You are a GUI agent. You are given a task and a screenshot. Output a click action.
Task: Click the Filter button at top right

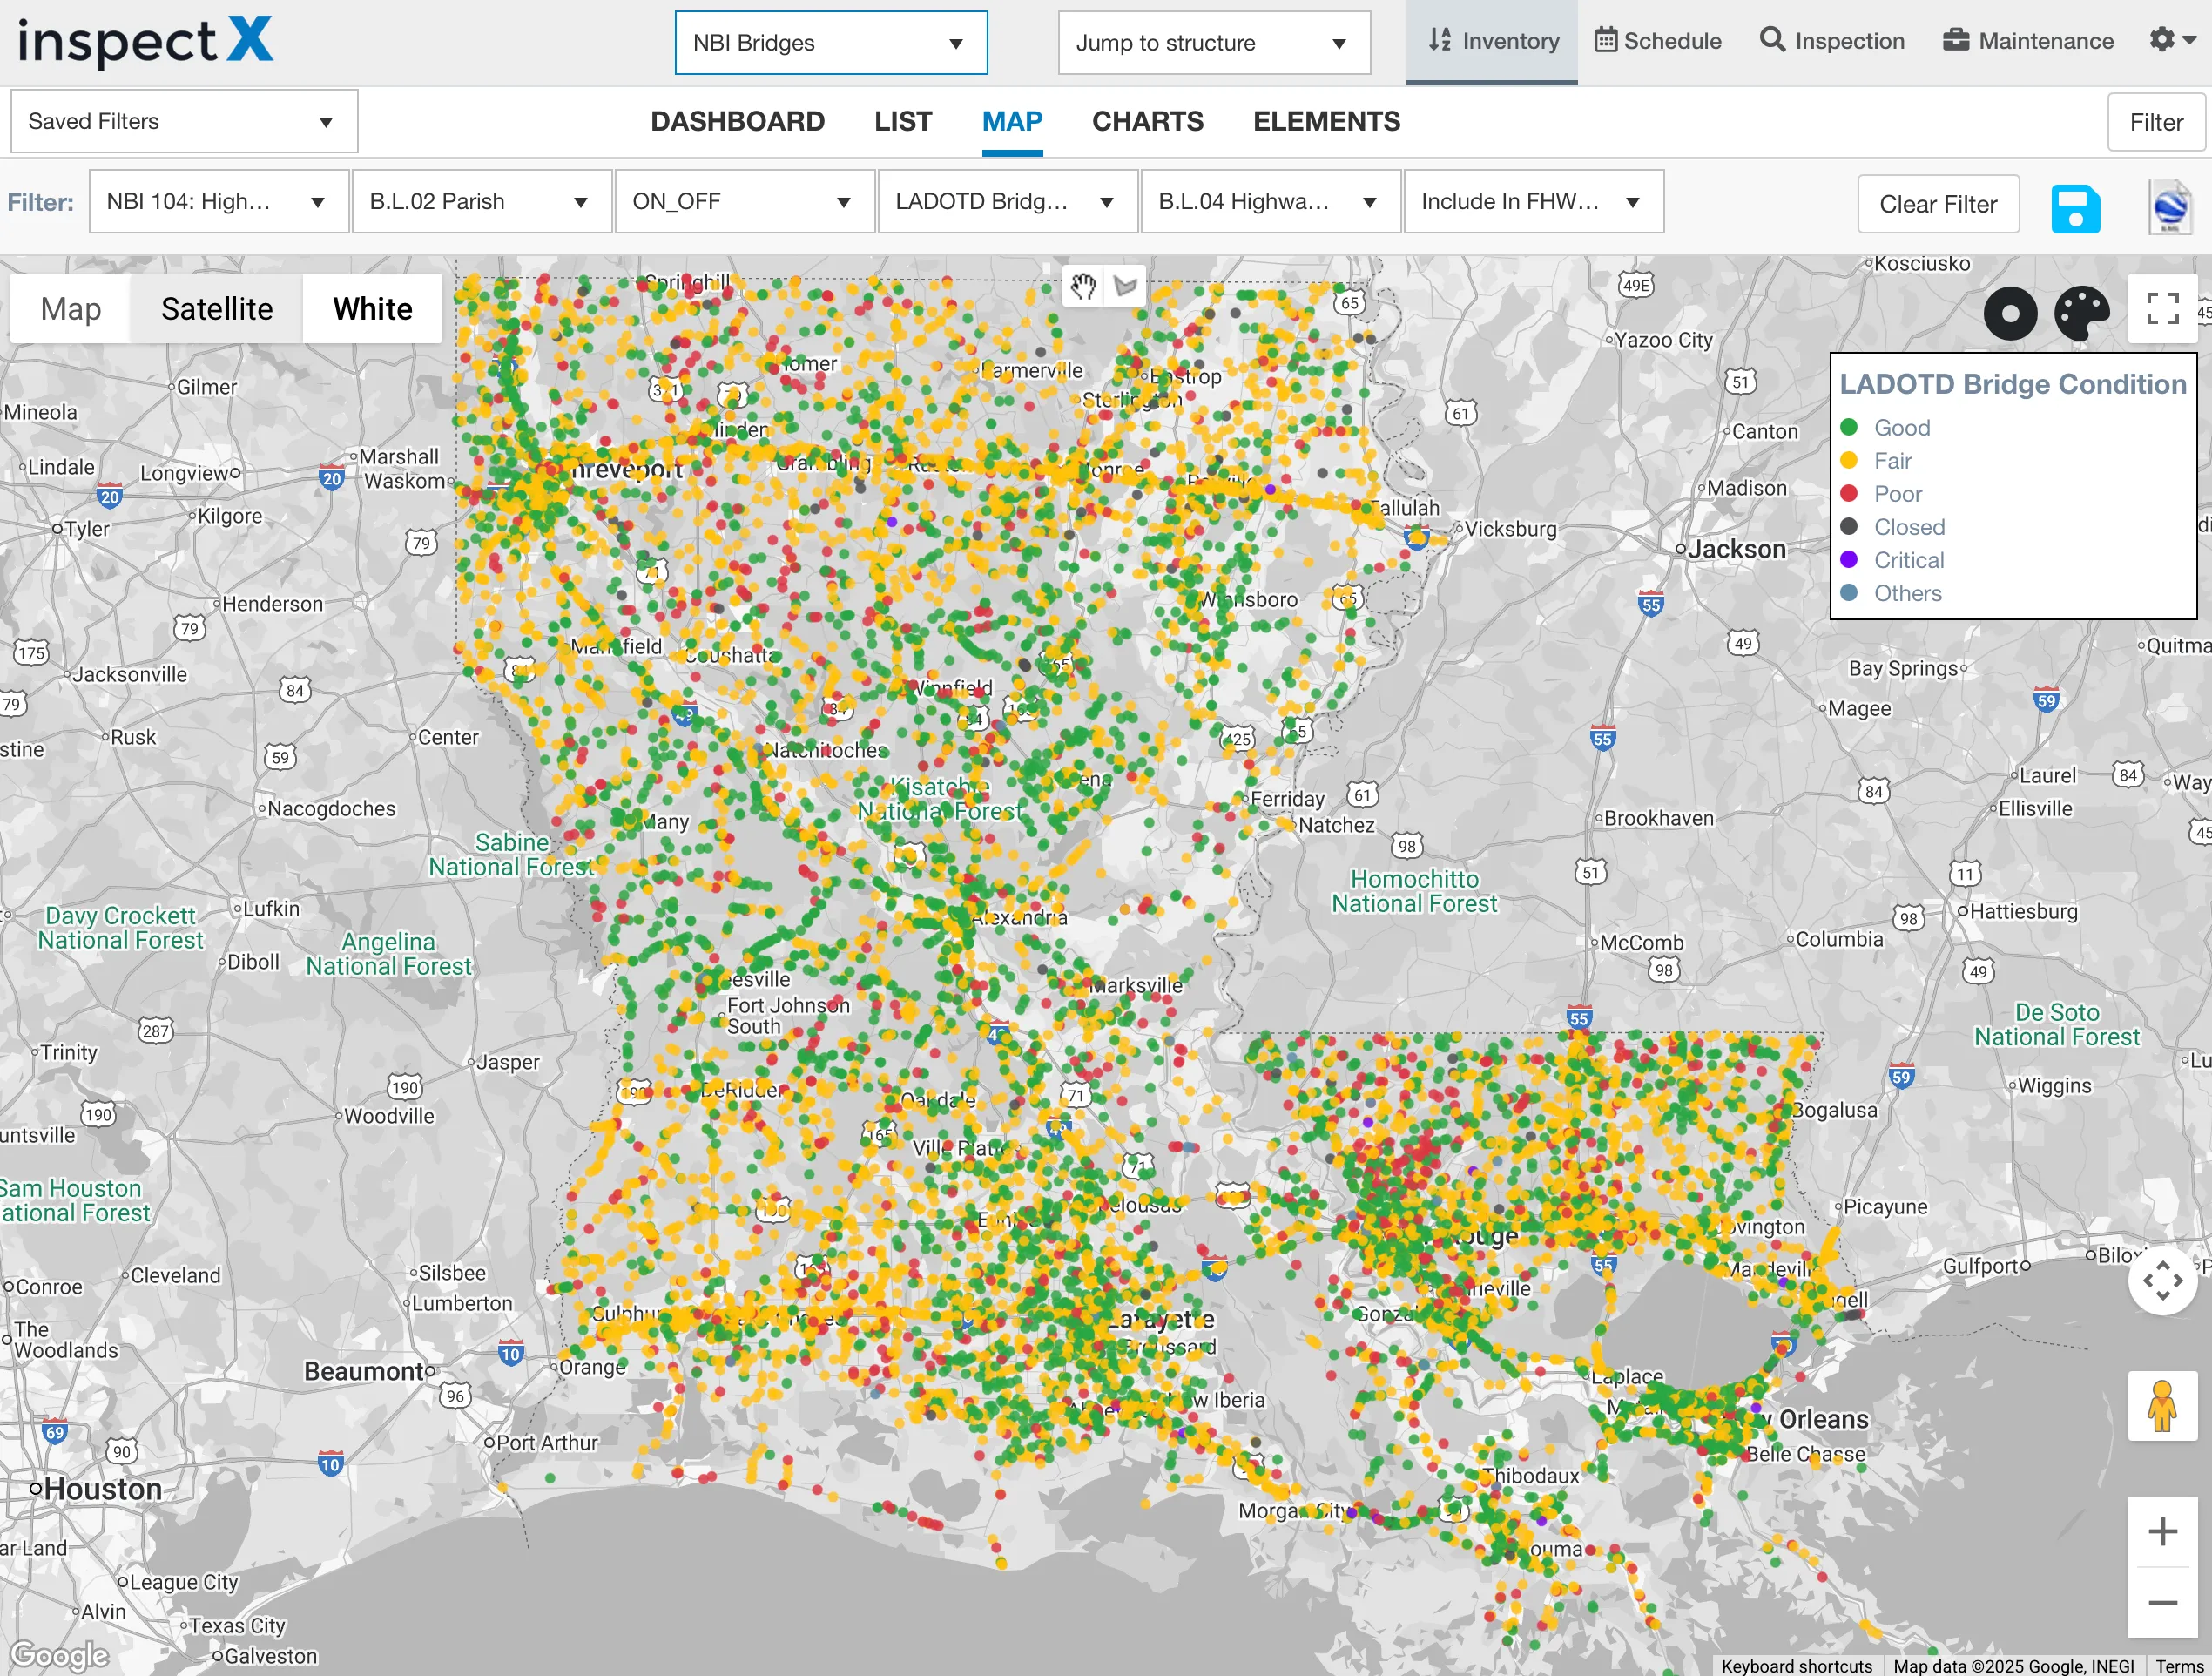[x=2155, y=122]
